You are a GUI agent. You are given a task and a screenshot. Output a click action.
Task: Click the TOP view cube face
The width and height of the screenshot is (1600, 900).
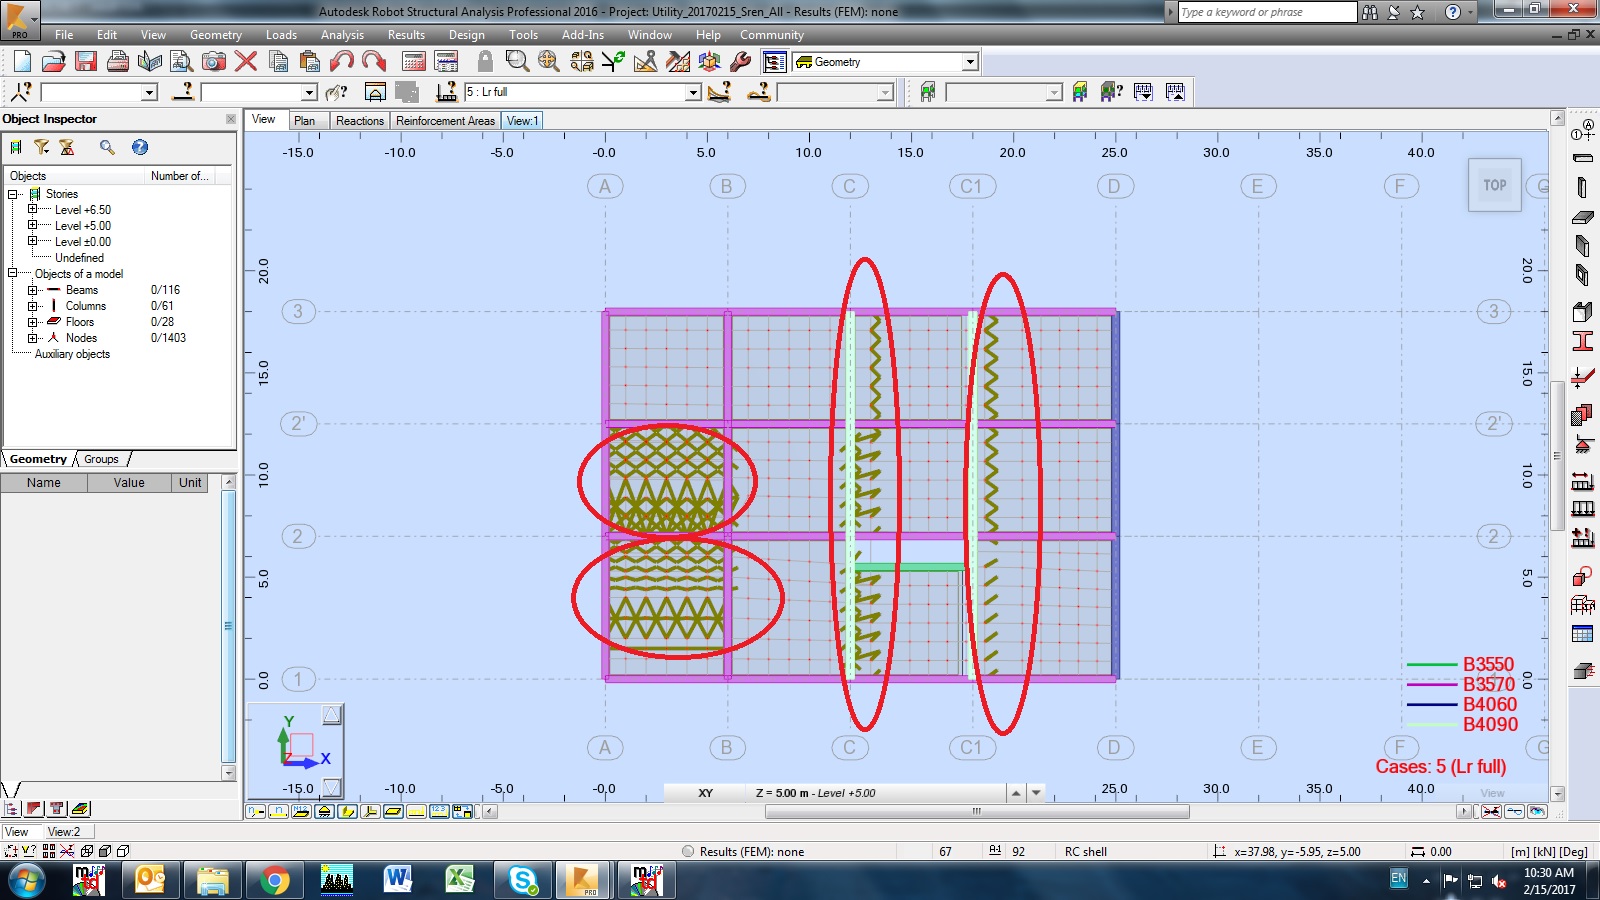coord(1494,185)
